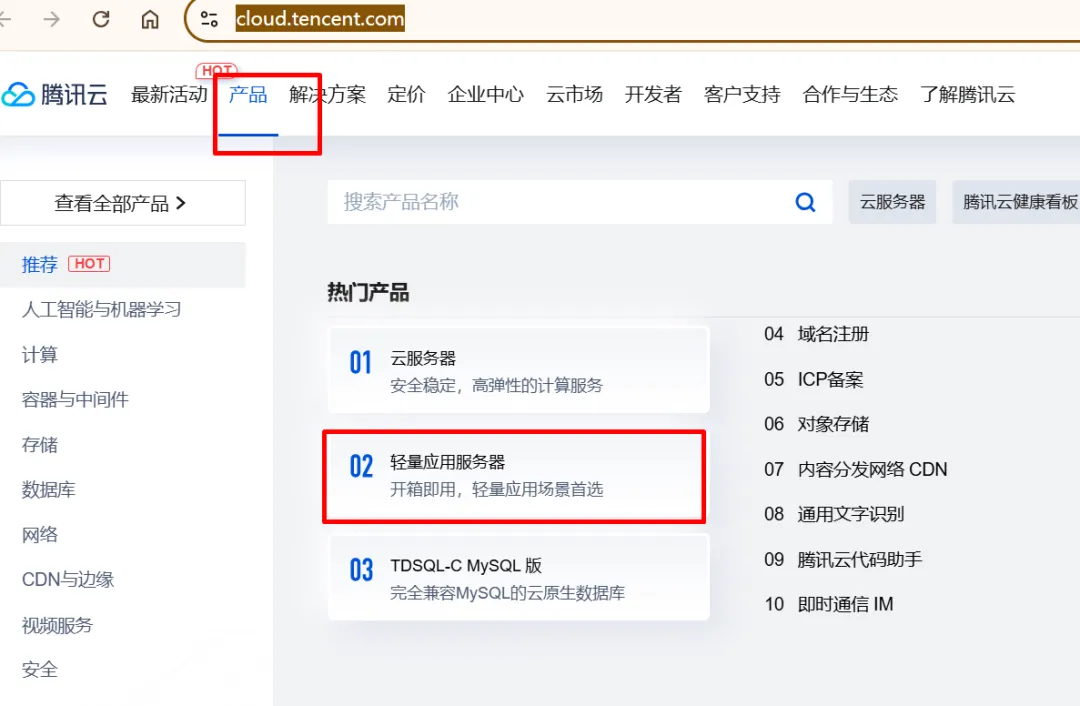Open 07 内容分发网络 CDN link
Screen dimensions: 1080x706
[855, 470]
